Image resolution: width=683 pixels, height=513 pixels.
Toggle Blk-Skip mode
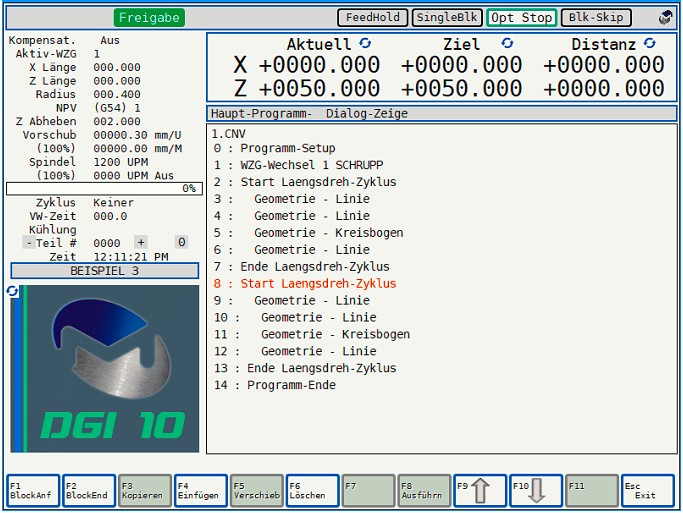point(596,17)
